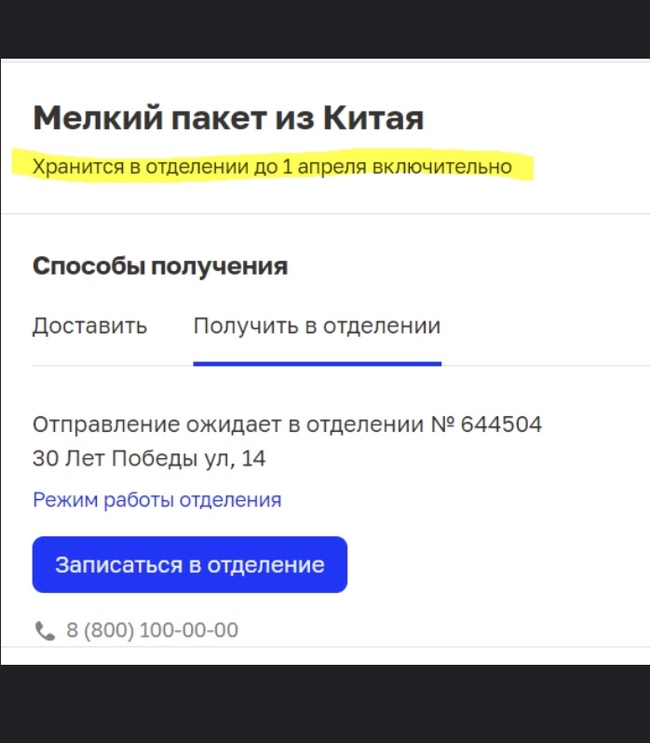This screenshot has width=650, height=743.
Task: Click the address 30 Лет Победы ул, 14
Action: pyautogui.click(x=149, y=459)
